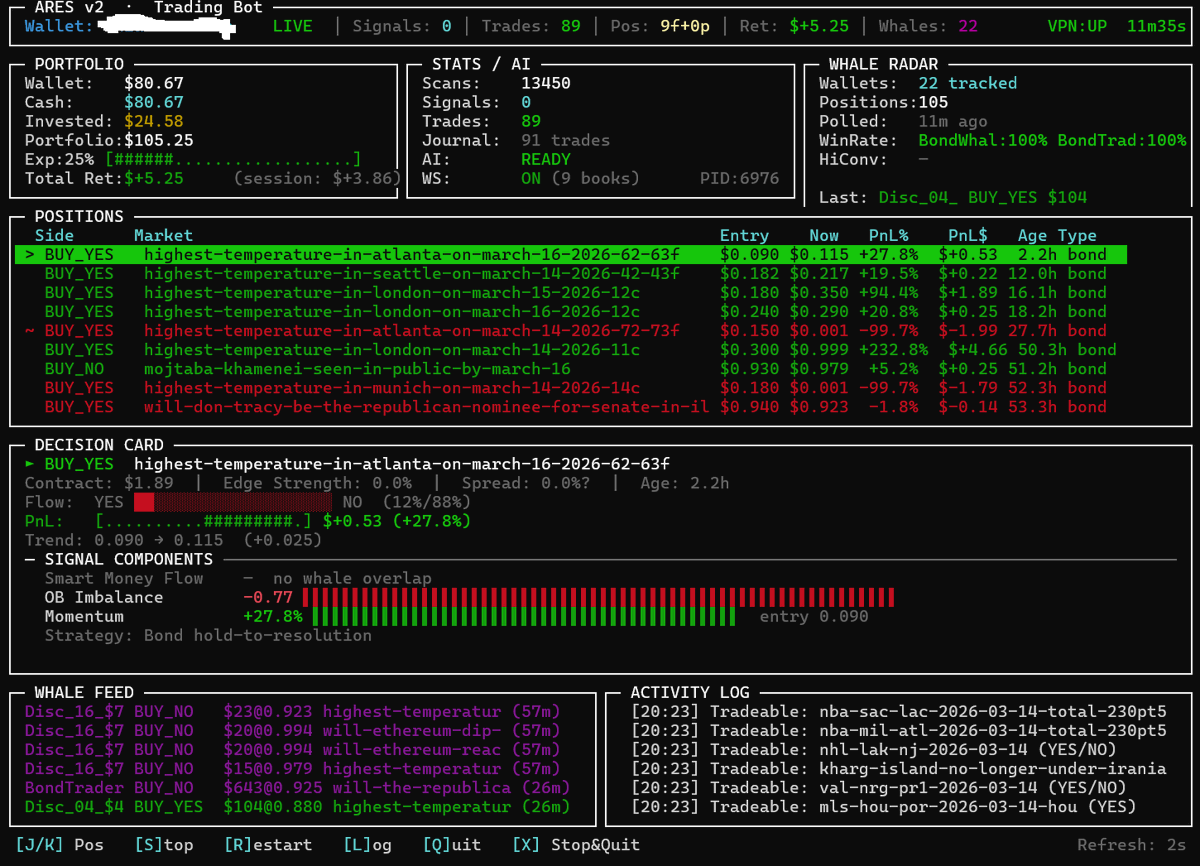Click the Ret: $+5.25 header value
The image size is (1200, 866).
click(x=794, y=26)
